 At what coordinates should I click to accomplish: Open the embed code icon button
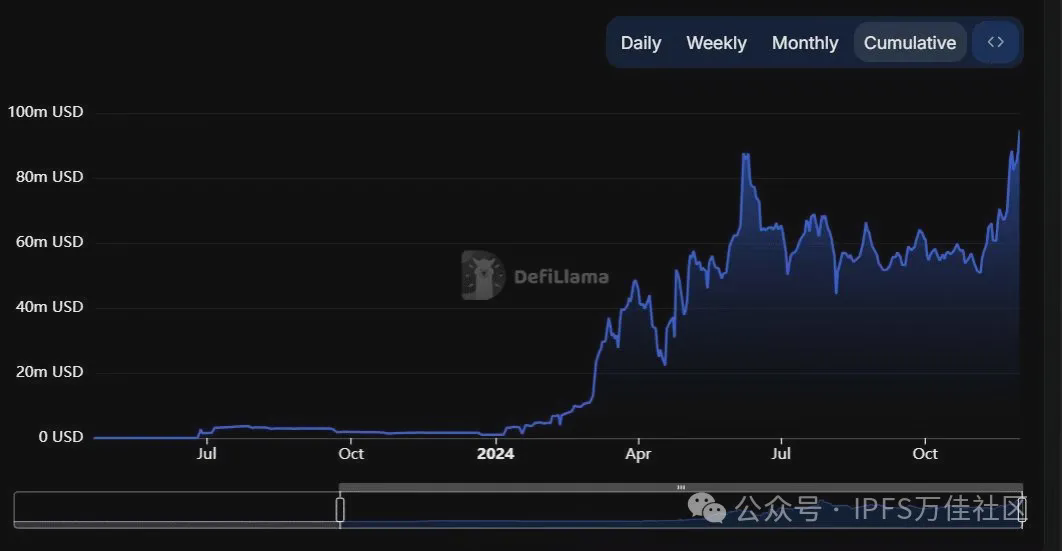[x=995, y=42]
